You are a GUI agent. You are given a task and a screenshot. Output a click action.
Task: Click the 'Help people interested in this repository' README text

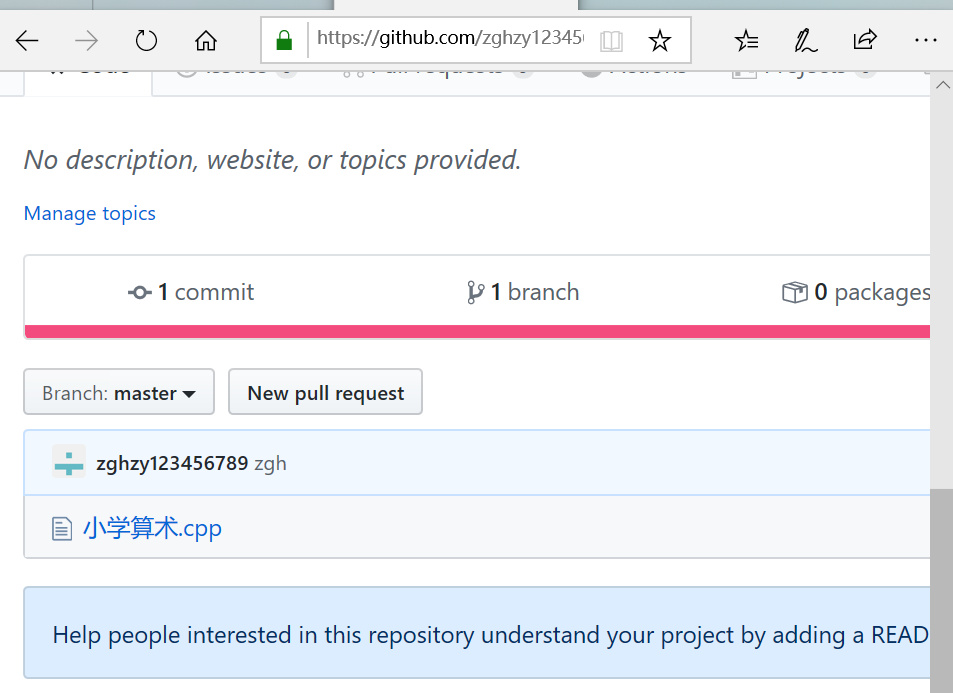(490, 635)
